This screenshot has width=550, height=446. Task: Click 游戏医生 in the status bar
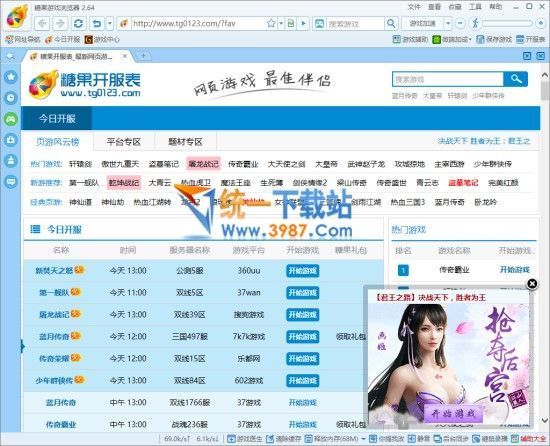click(245, 439)
